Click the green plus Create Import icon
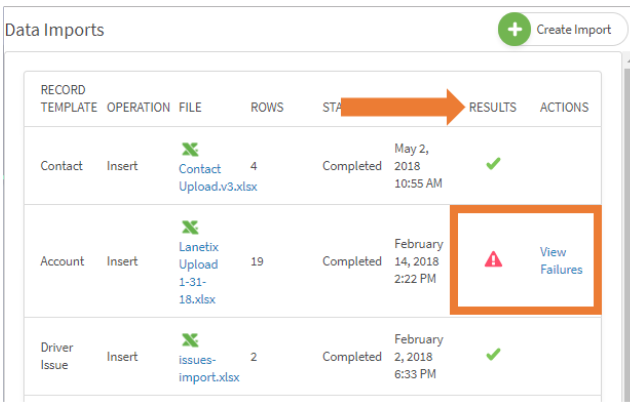Viewport: 630px width, 407px height. coord(515,29)
